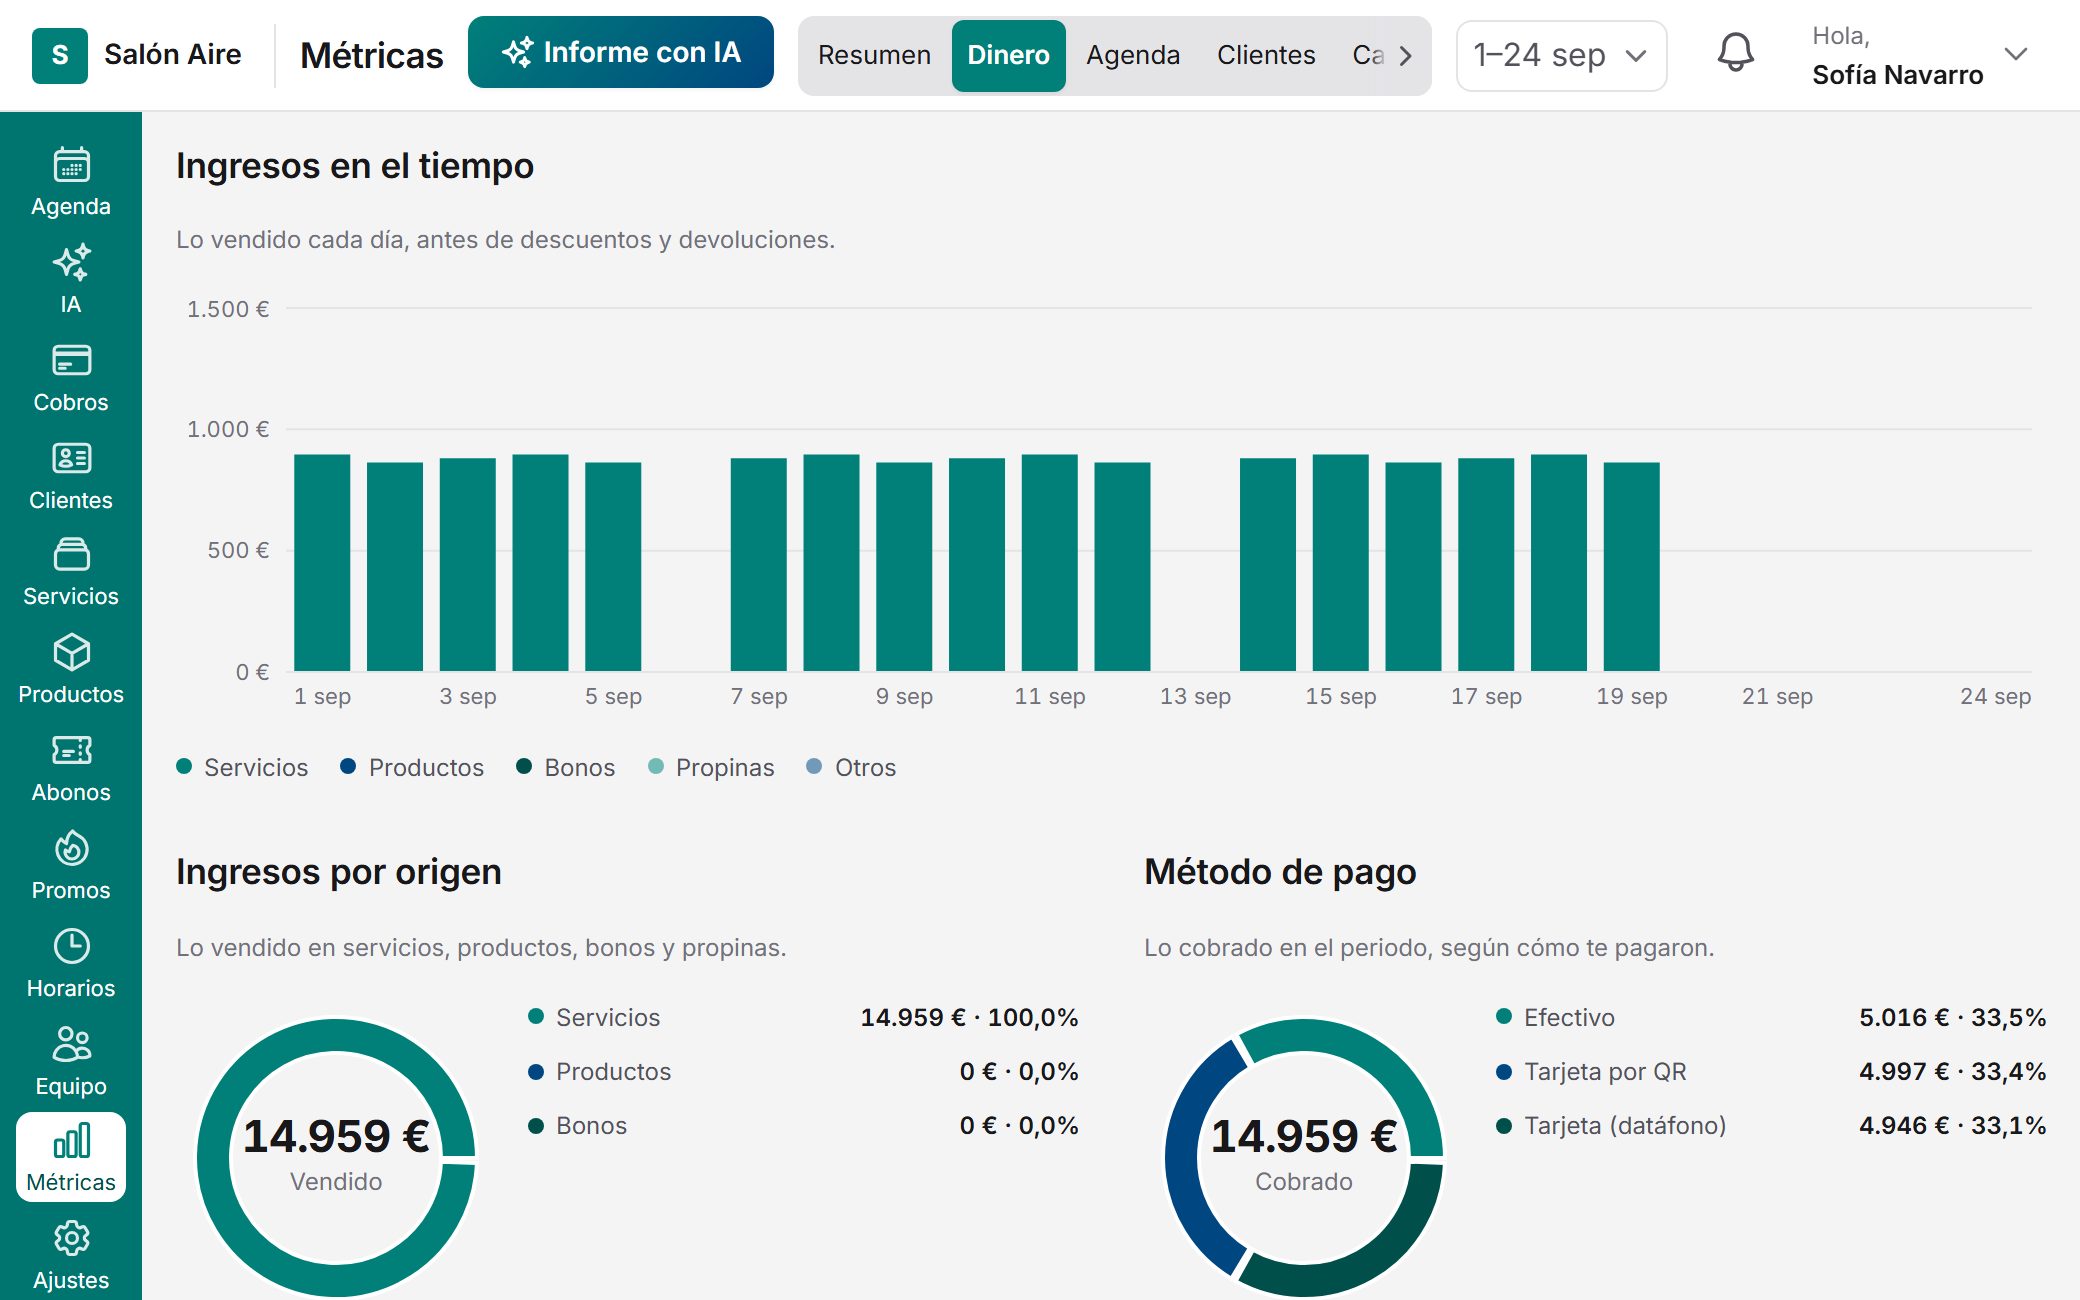Open the notifications bell

pos(1736,54)
